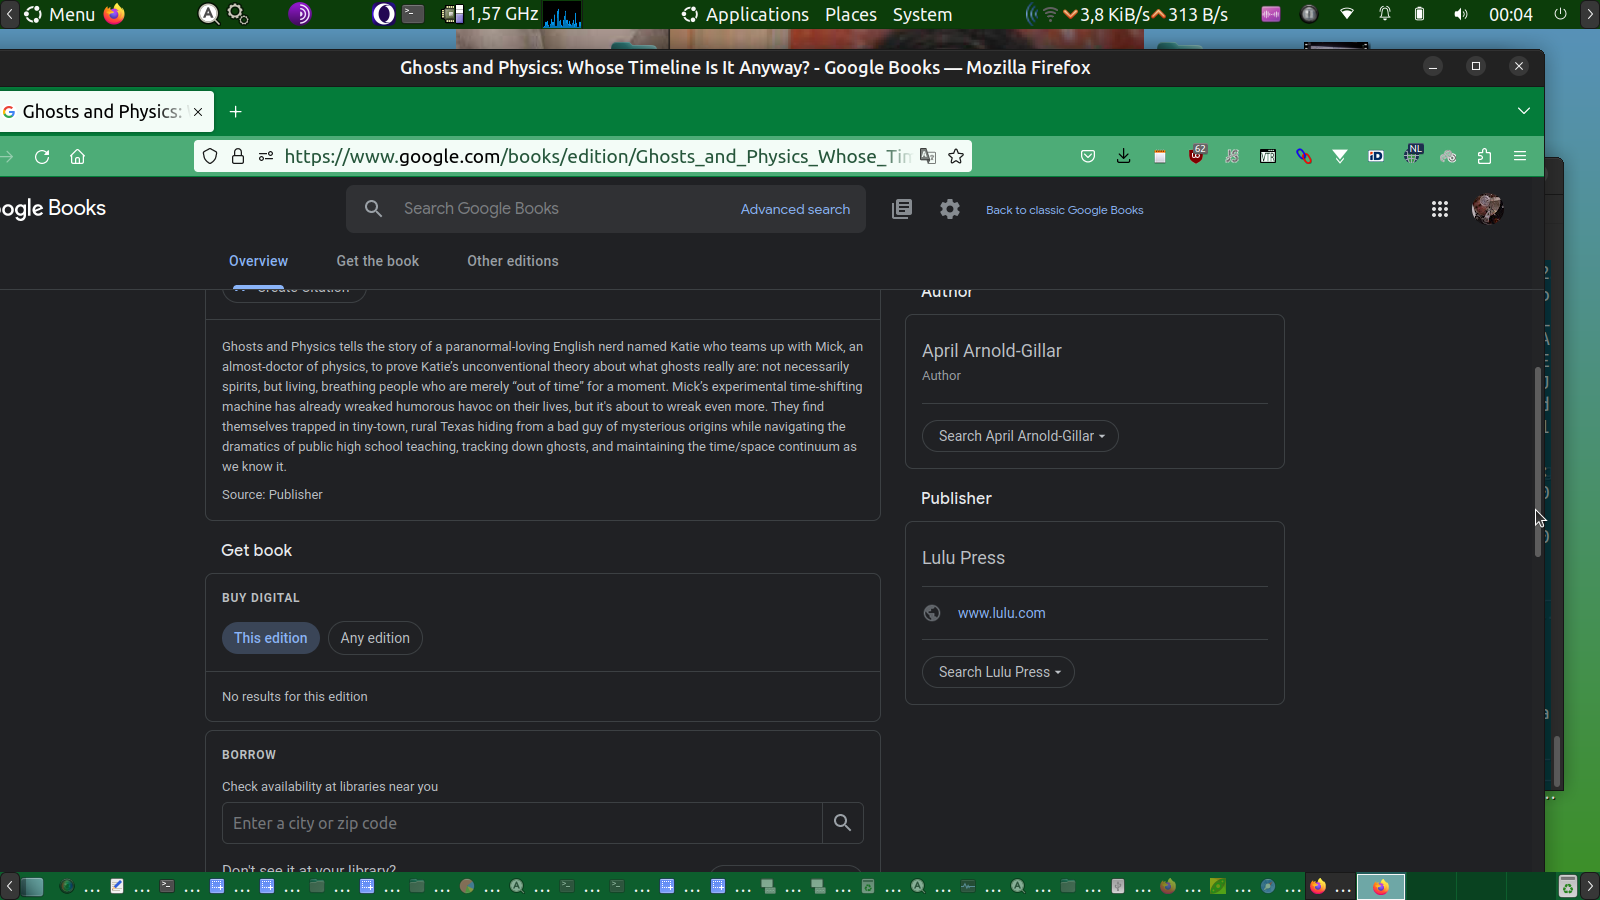Open the clock showing 00:04

(1510, 14)
